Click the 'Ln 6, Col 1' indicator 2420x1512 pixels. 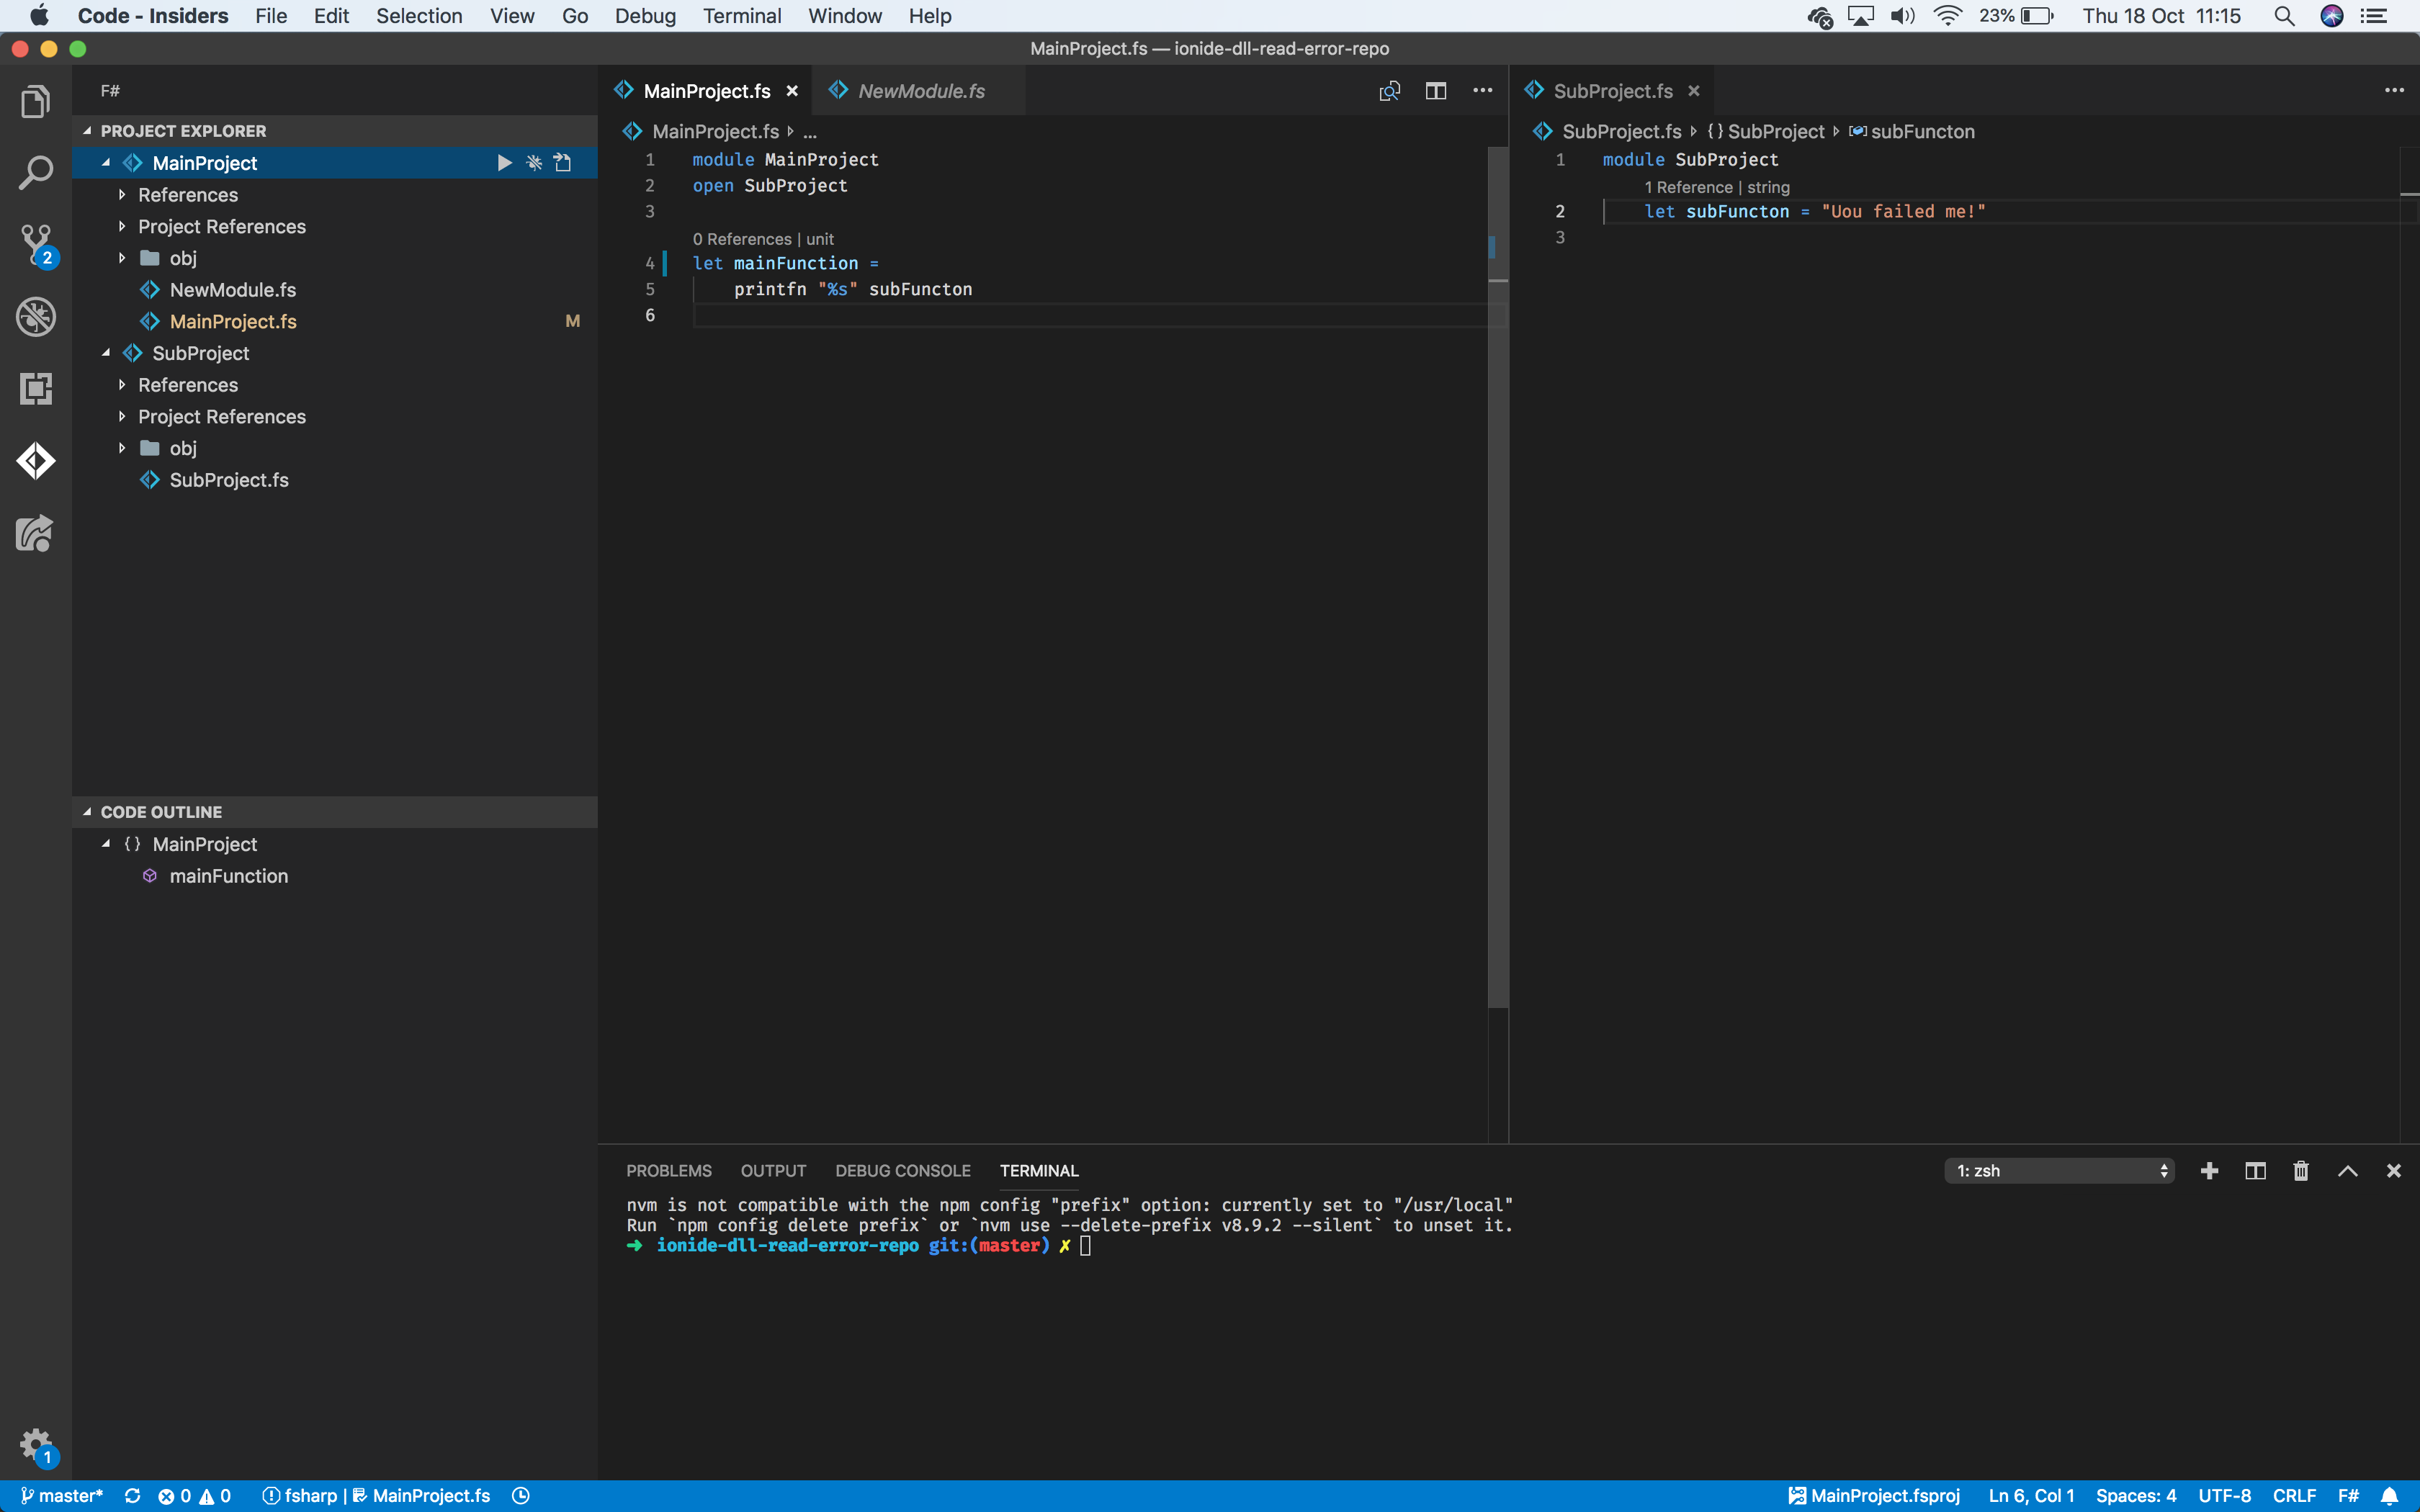tap(2030, 1495)
